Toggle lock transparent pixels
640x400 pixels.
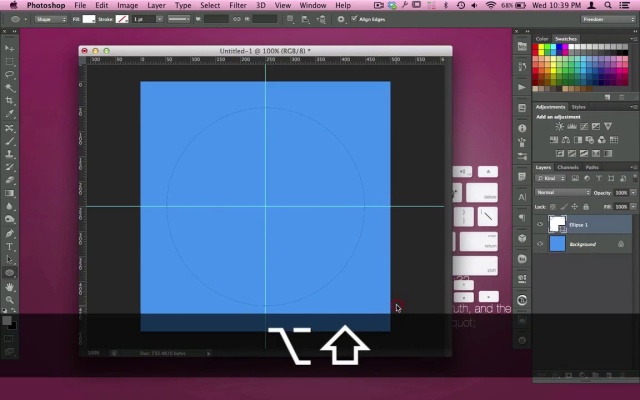[x=553, y=207]
